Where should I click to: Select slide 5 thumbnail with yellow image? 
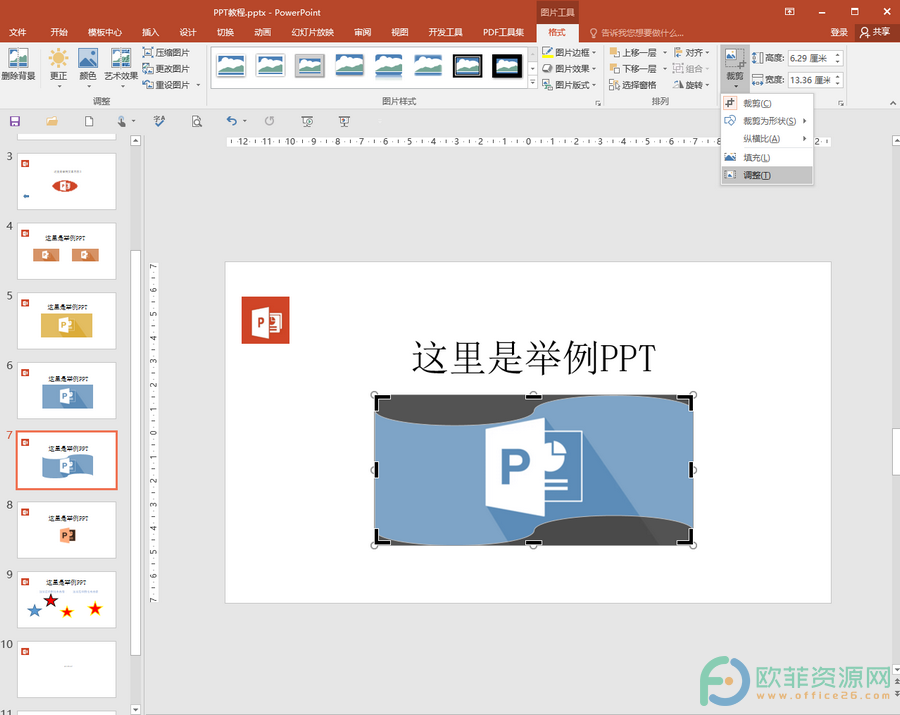(x=67, y=321)
